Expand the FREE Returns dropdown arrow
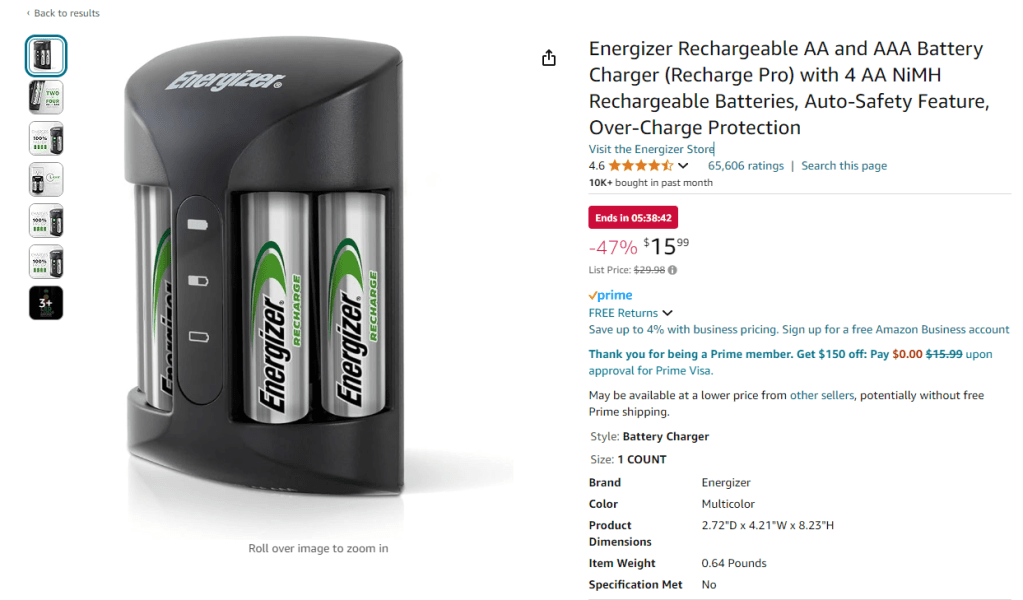 [667, 313]
